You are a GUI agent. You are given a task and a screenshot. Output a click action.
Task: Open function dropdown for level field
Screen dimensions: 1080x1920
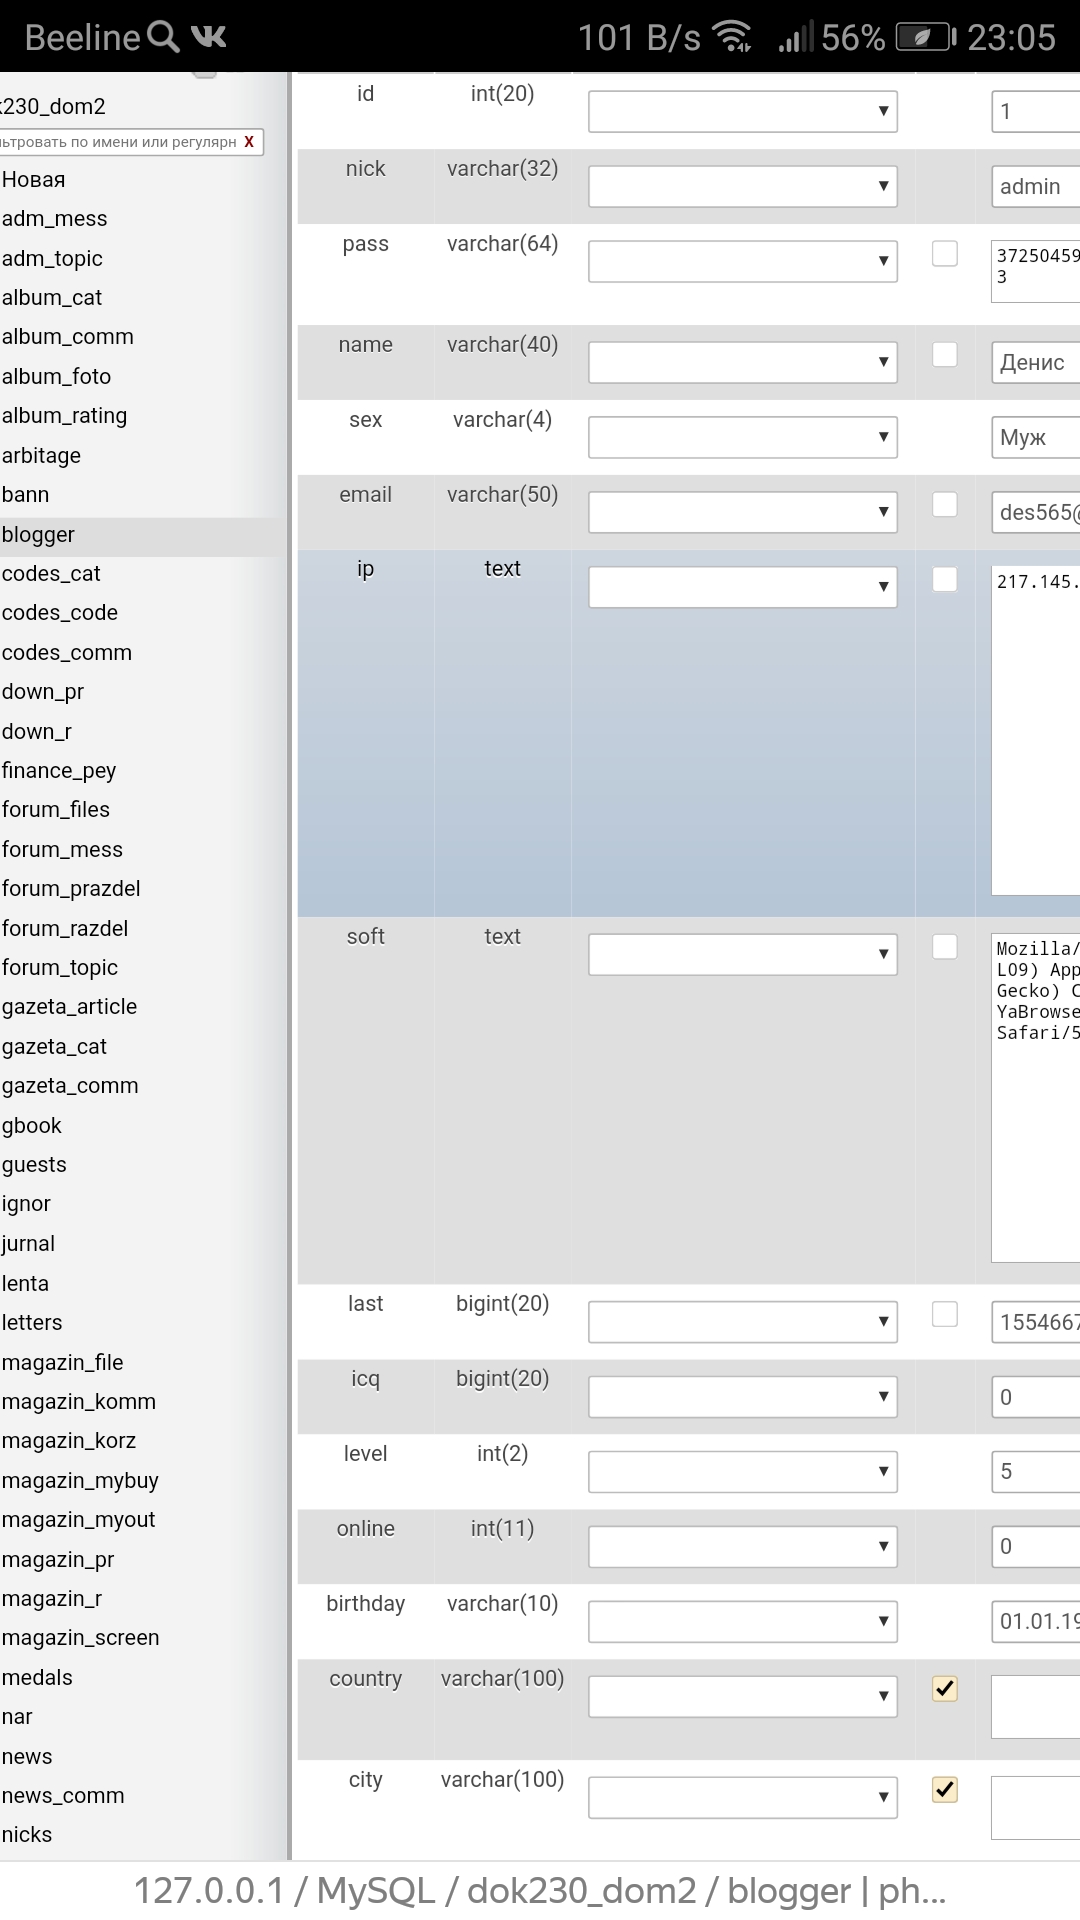pyautogui.click(x=742, y=1472)
